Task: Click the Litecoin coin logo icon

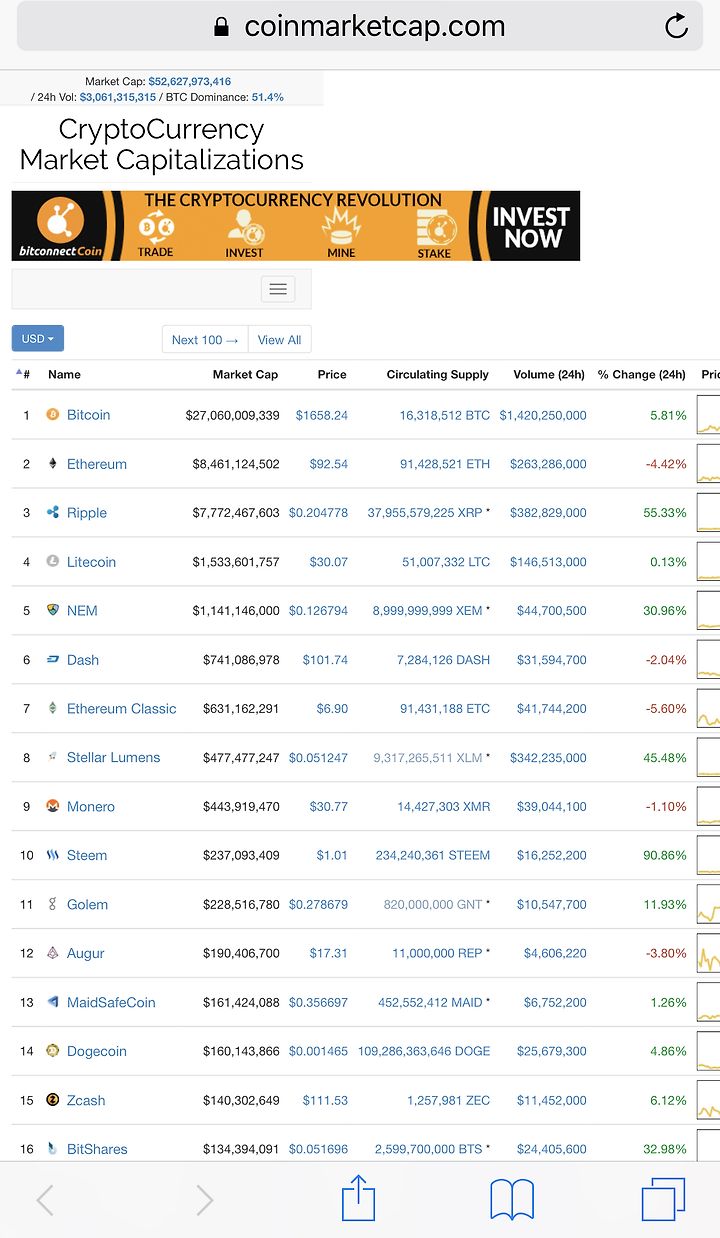Action: click(x=53, y=561)
